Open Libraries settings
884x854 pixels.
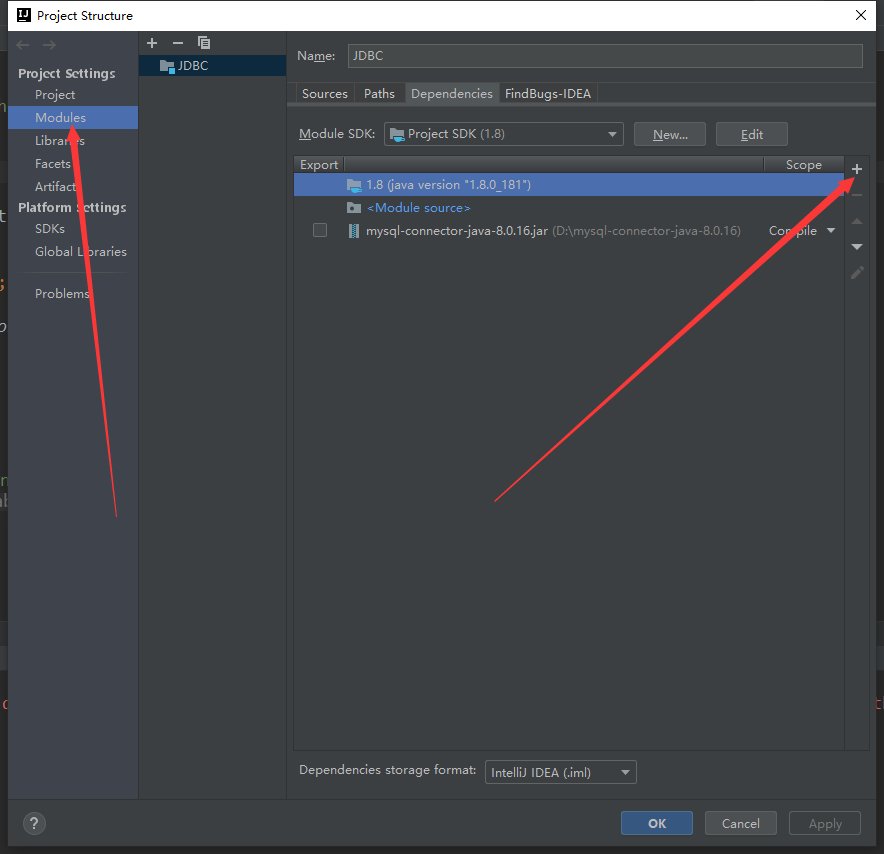tap(60, 141)
